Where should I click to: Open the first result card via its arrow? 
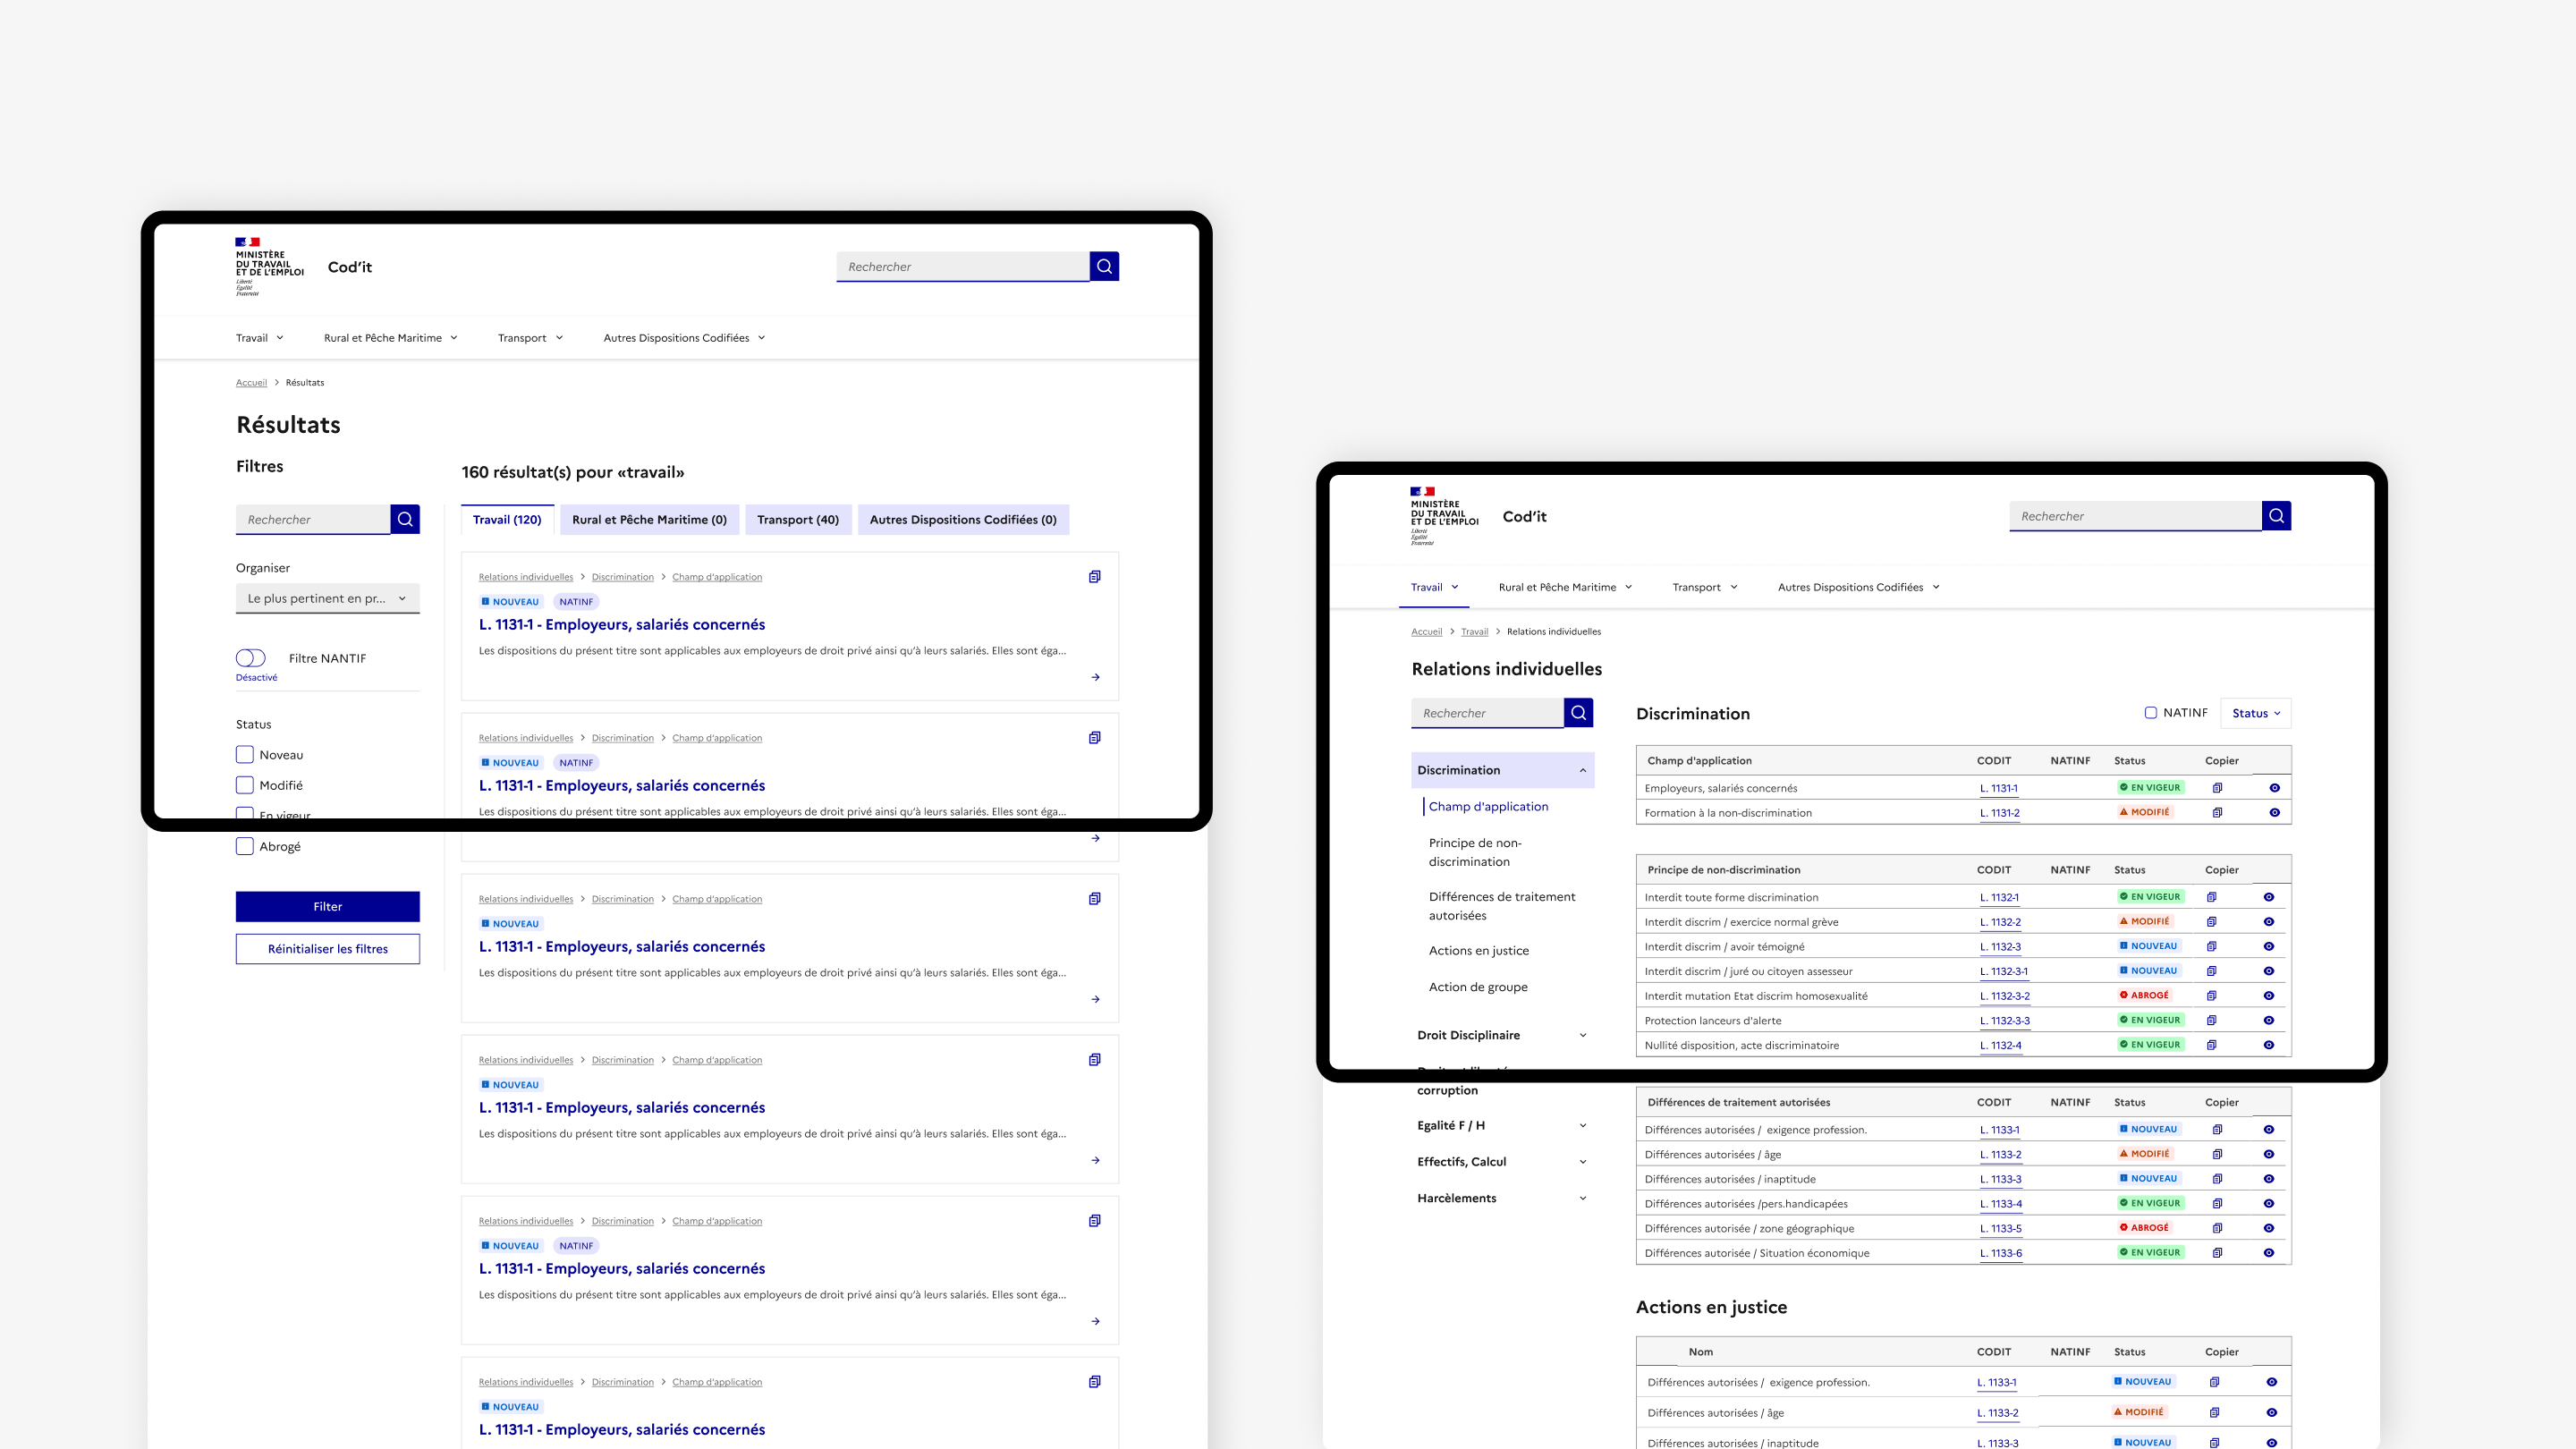pyautogui.click(x=1095, y=677)
